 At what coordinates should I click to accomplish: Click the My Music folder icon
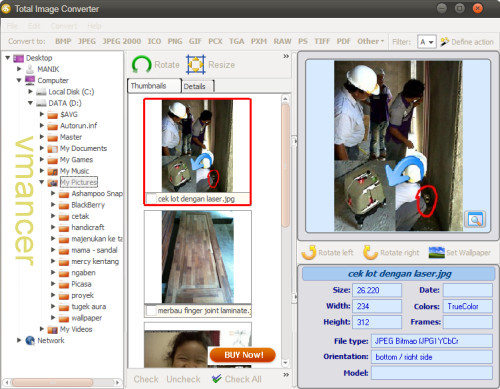click(x=53, y=171)
